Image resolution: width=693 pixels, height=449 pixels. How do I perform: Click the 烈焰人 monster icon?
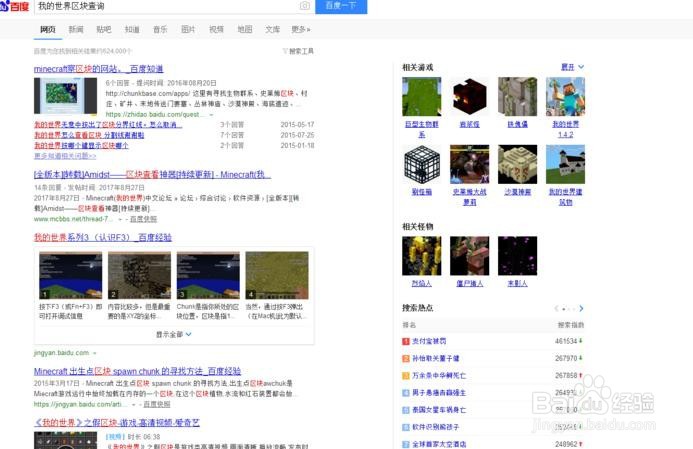click(x=422, y=256)
